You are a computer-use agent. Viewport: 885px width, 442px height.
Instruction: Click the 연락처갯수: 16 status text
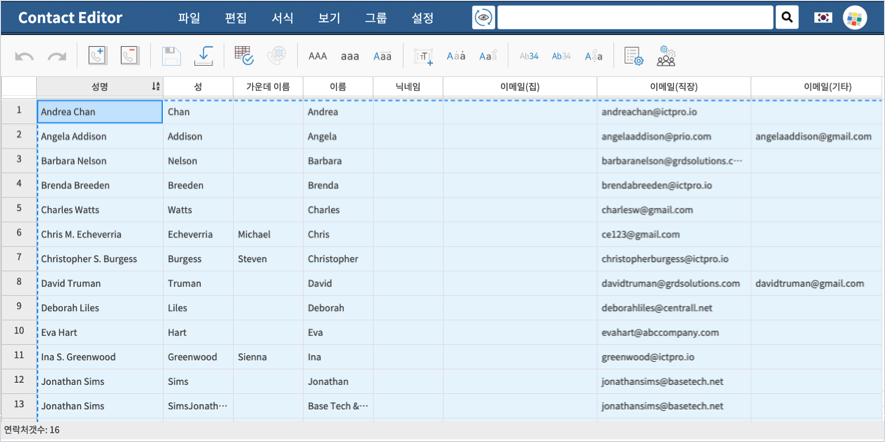[32, 430]
